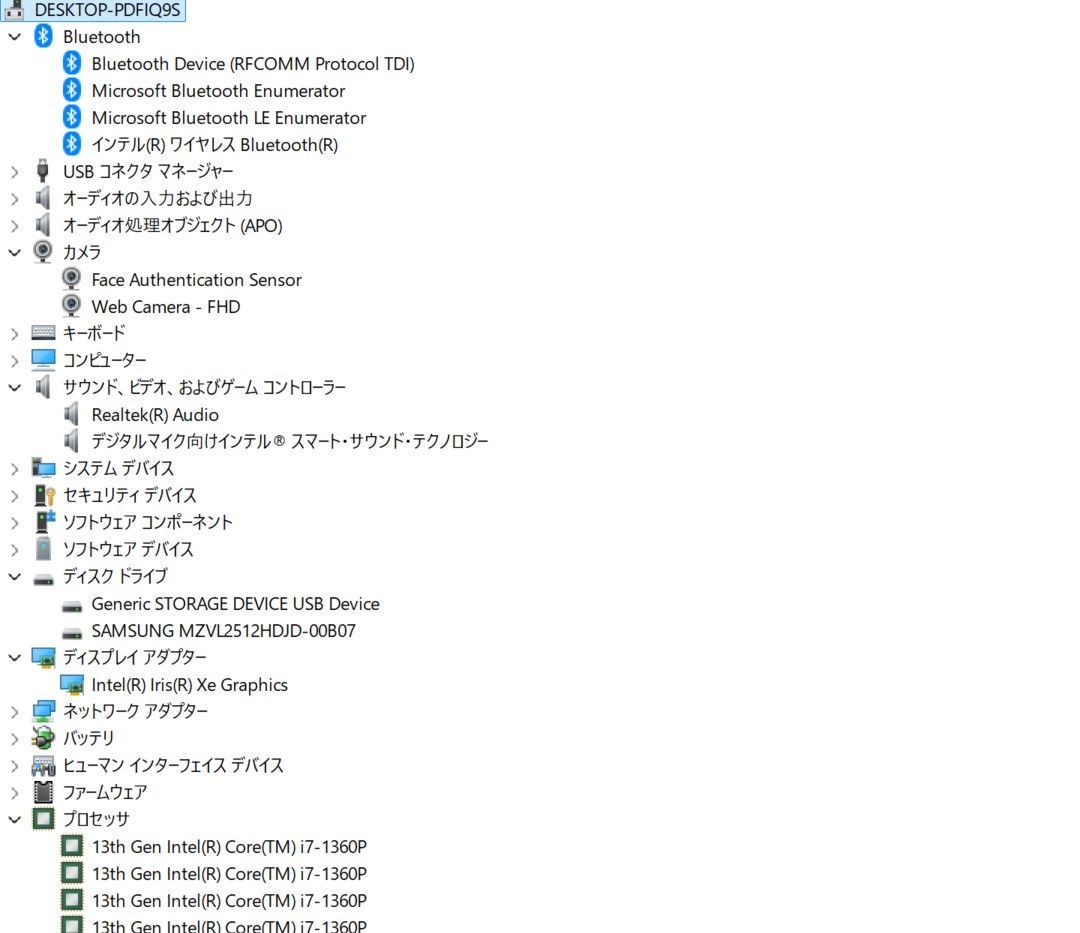Expand the ネットワーク アダプター category

click(14, 711)
